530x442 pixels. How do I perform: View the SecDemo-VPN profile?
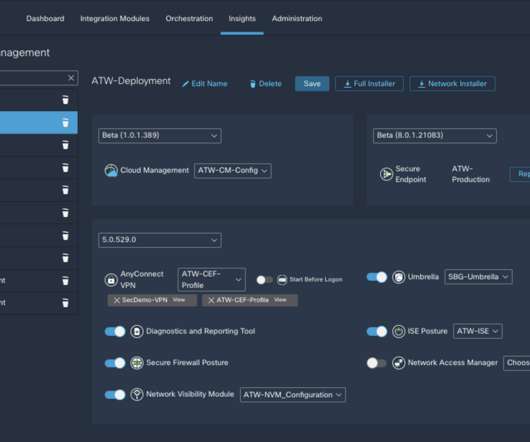tap(178, 300)
